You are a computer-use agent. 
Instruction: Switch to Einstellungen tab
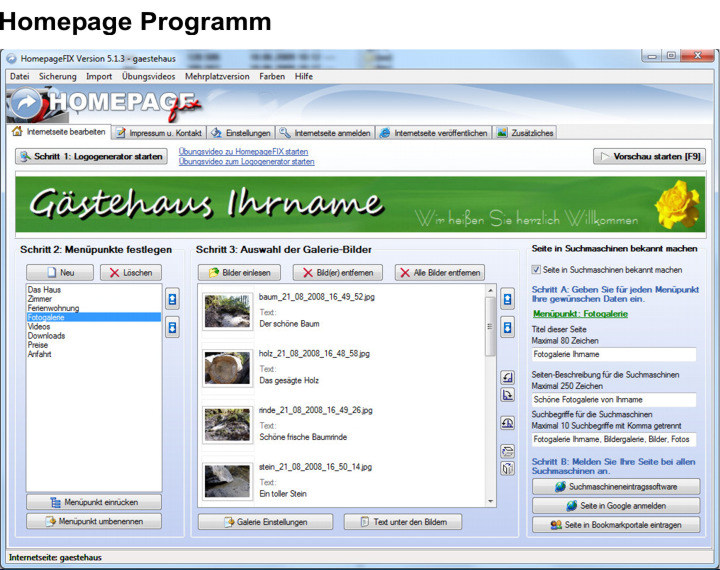click(241, 133)
